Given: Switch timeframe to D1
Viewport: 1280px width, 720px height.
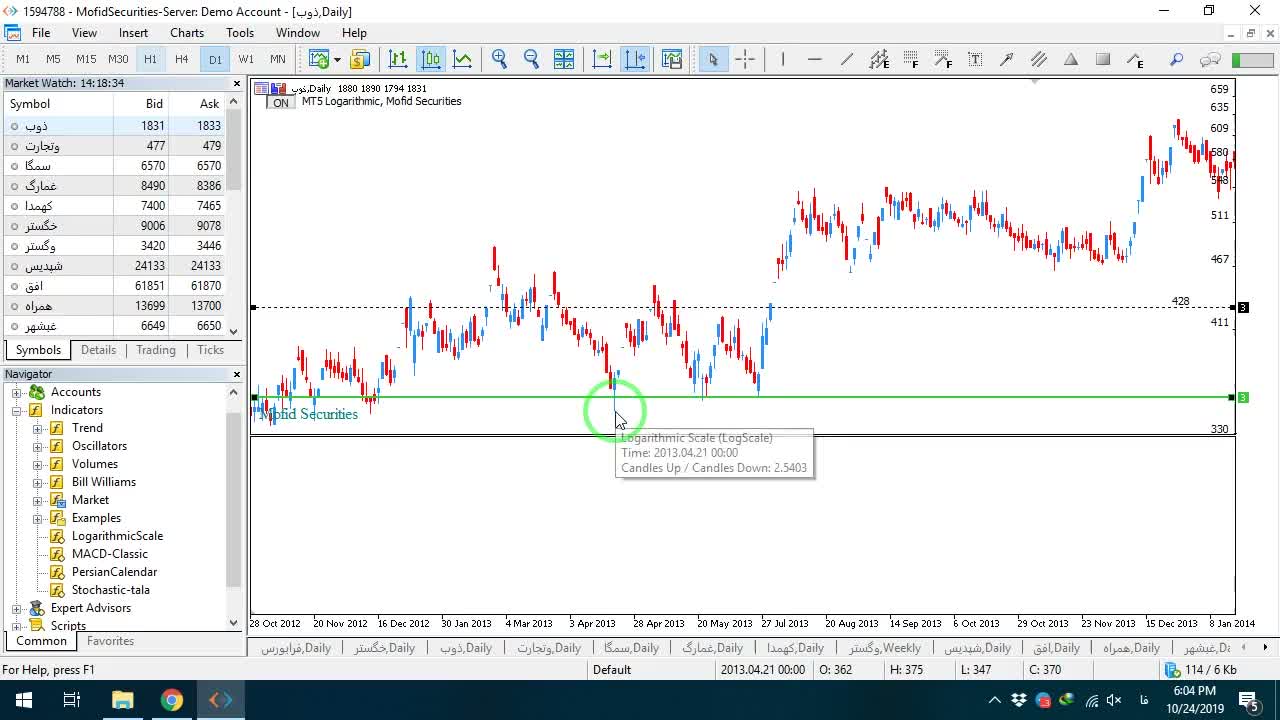Looking at the screenshot, I should click(215, 59).
